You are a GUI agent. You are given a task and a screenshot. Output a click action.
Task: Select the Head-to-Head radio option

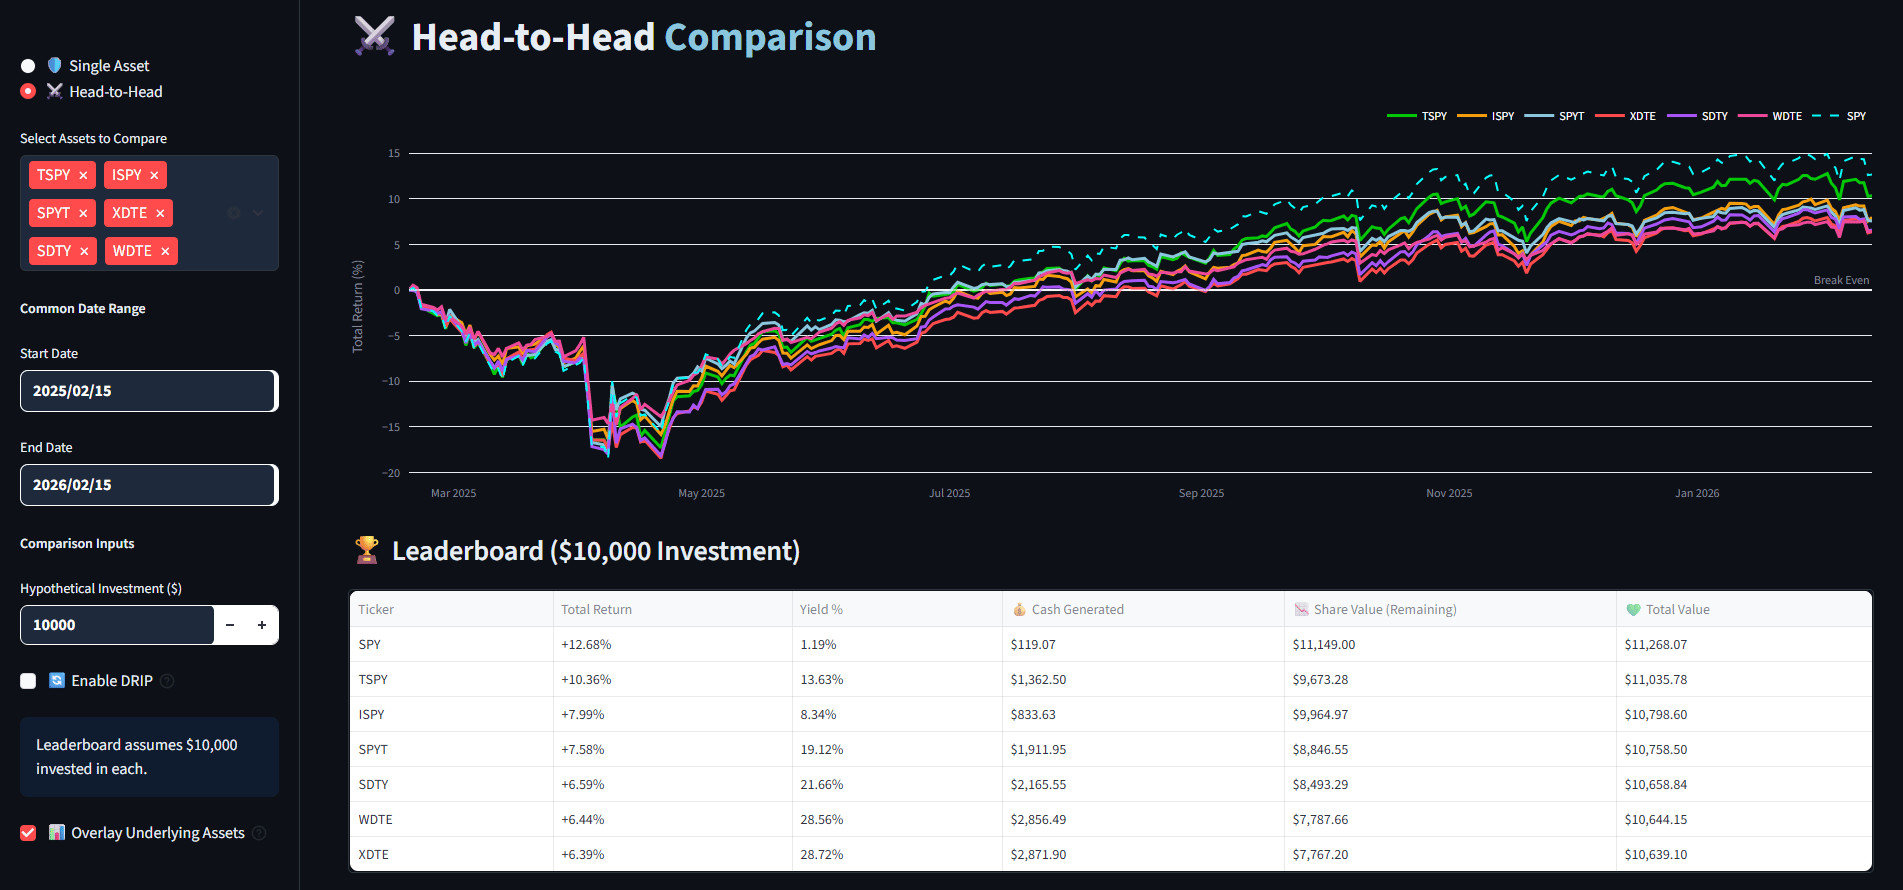[x=28, y=92]
